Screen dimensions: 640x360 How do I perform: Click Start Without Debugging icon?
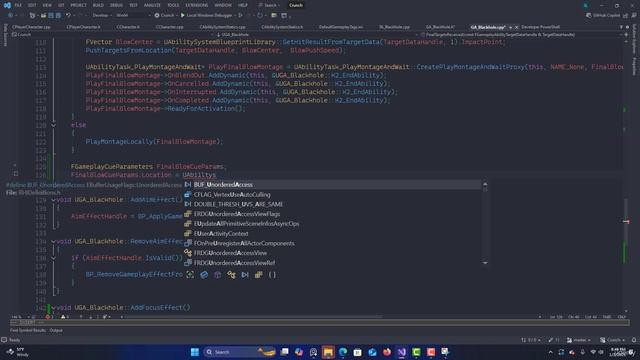coord(241,16)
